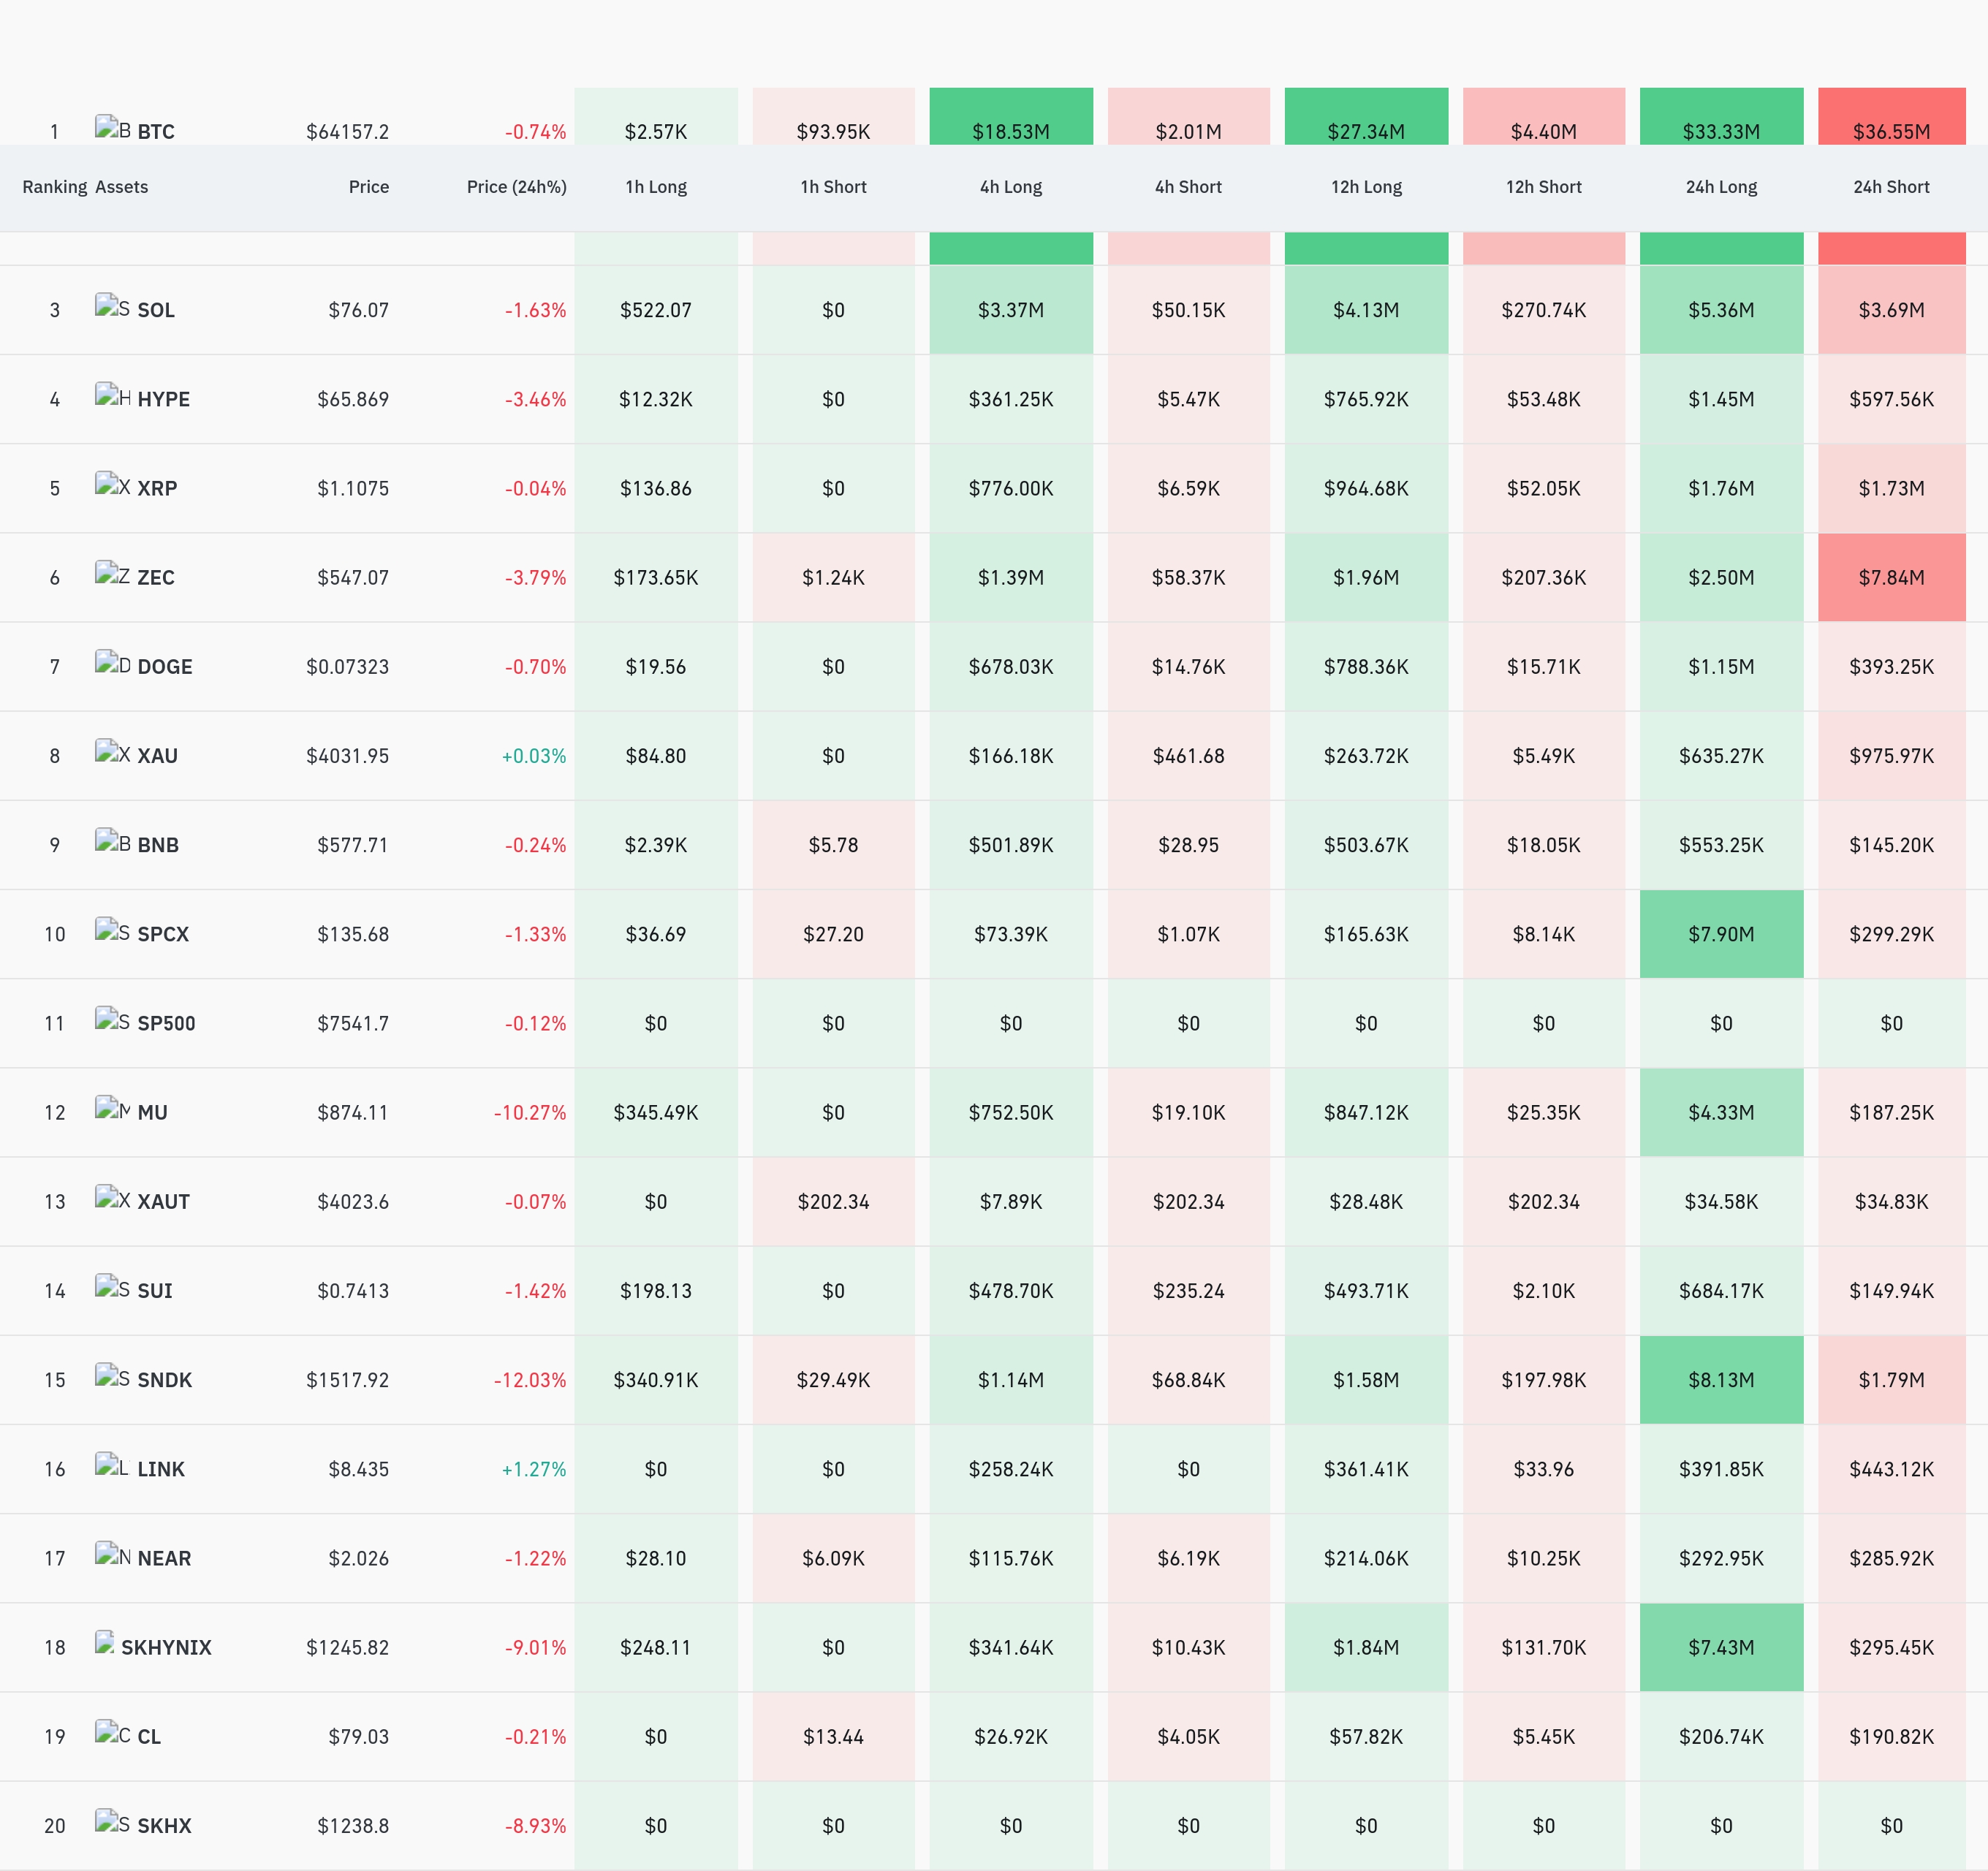The width and height of the screenshot is (1988, 1871).
Task: Click the LINK asset icon
Action: (x=113, y=1465)
